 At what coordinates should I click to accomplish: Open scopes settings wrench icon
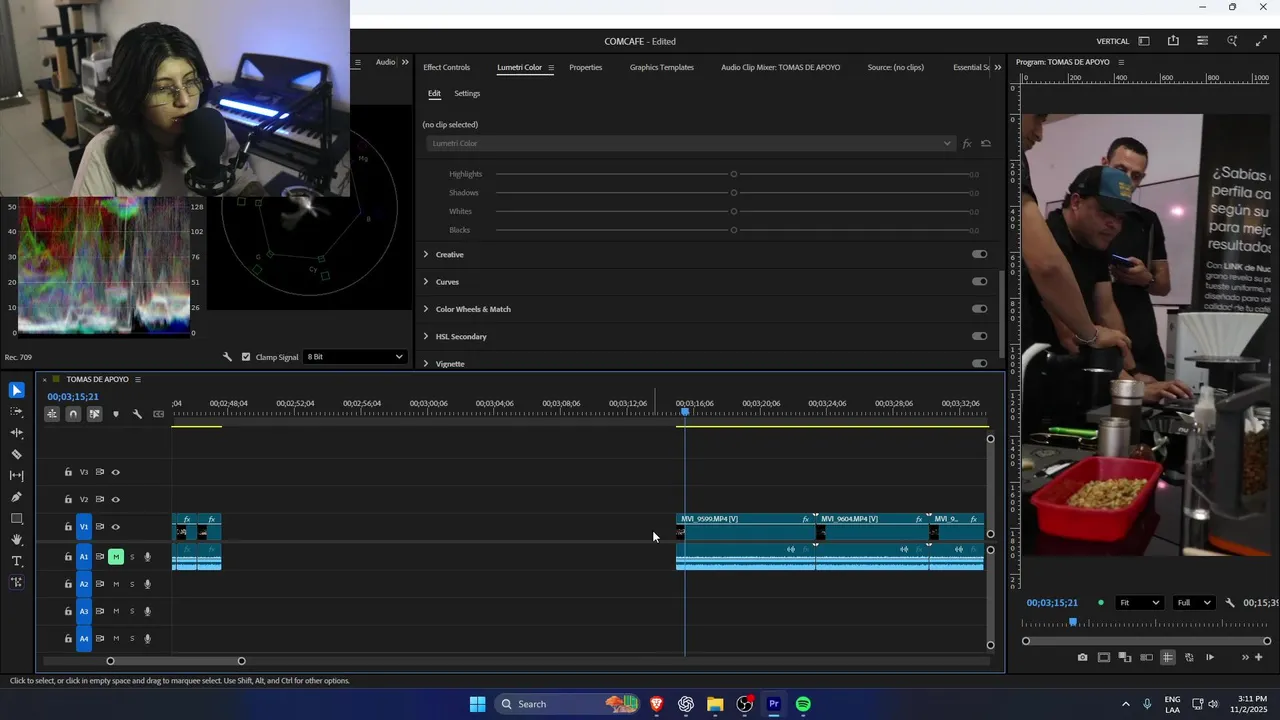coord(227,357)
